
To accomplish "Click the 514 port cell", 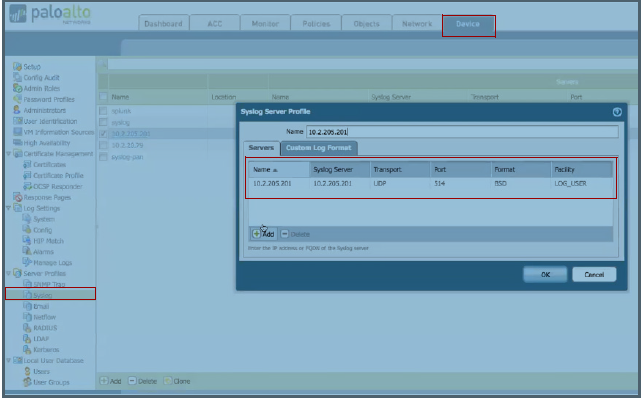I will (440, 183).
